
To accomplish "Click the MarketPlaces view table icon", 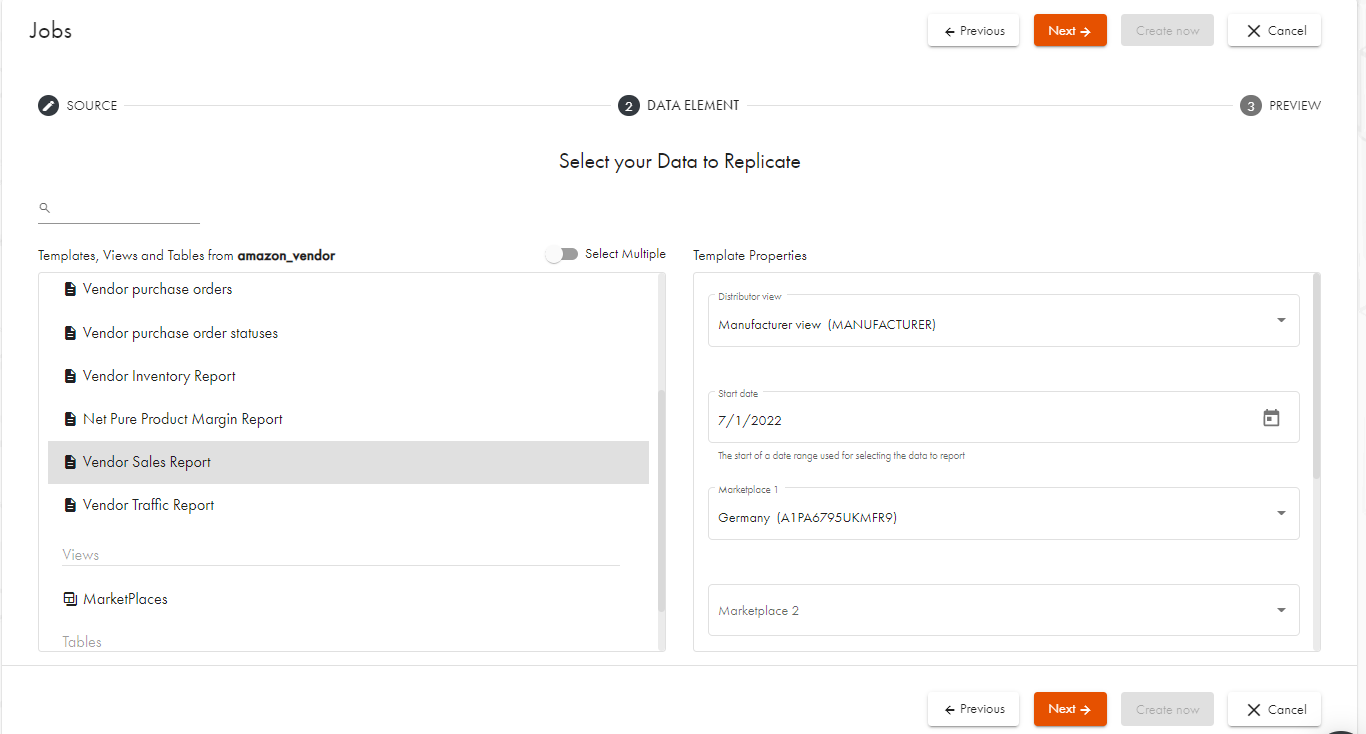I will point(70,599).
